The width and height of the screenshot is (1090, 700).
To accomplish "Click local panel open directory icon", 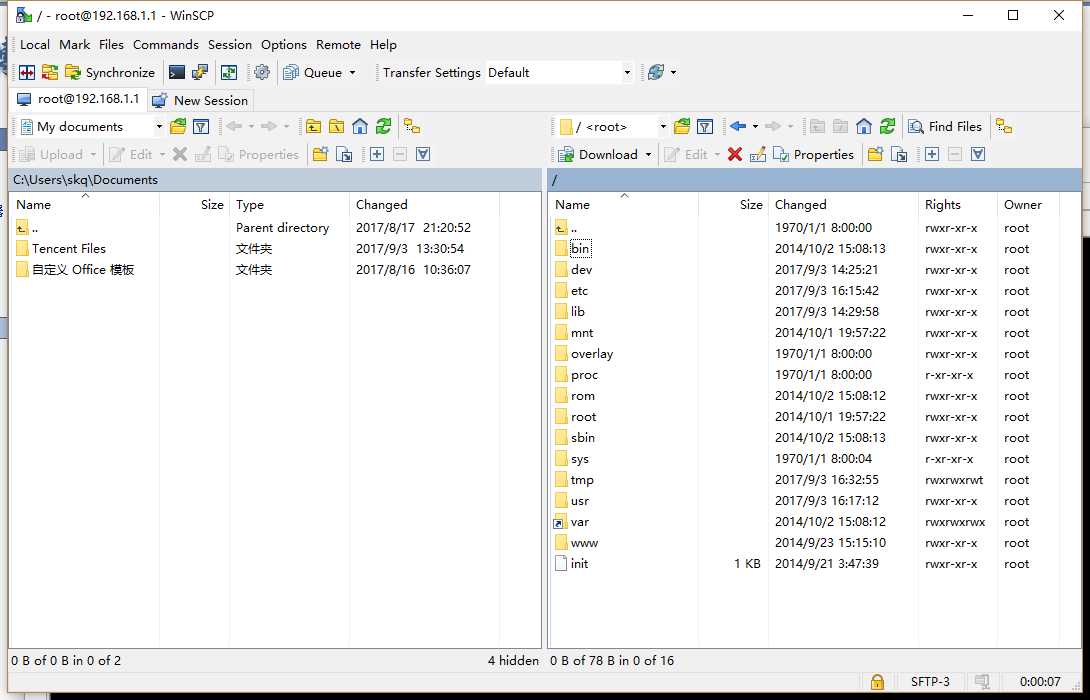I will pyautogui.click(x=178, y=127).
